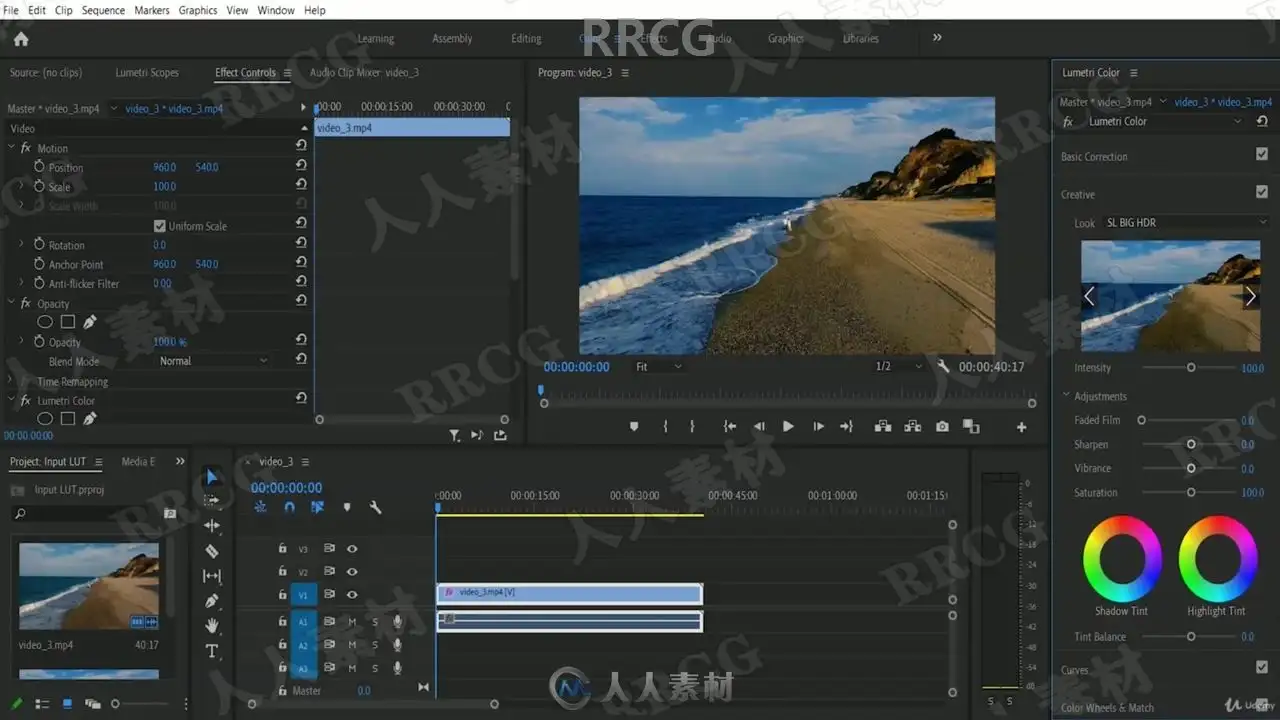Image resolution: width=1280 pixels, height=720 pixels.
Task: Expand the Curves section in Lumetri Color
Action: pos(1075,670)
